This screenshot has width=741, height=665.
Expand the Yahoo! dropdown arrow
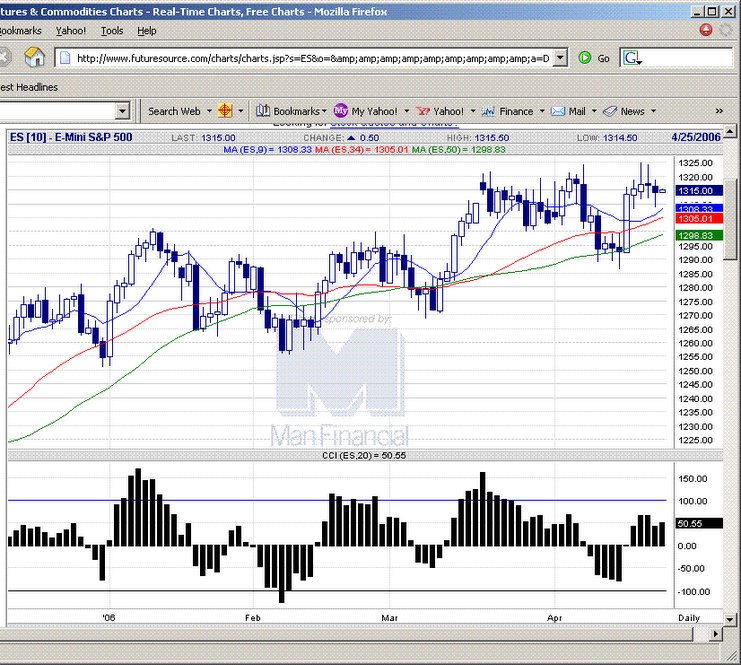(473, 111)
